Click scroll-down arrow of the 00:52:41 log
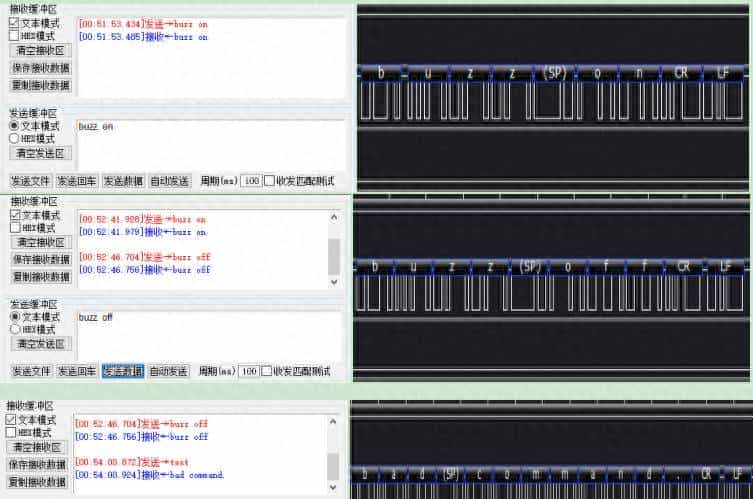This screenshot has width=753, height=499. [334, 282]
